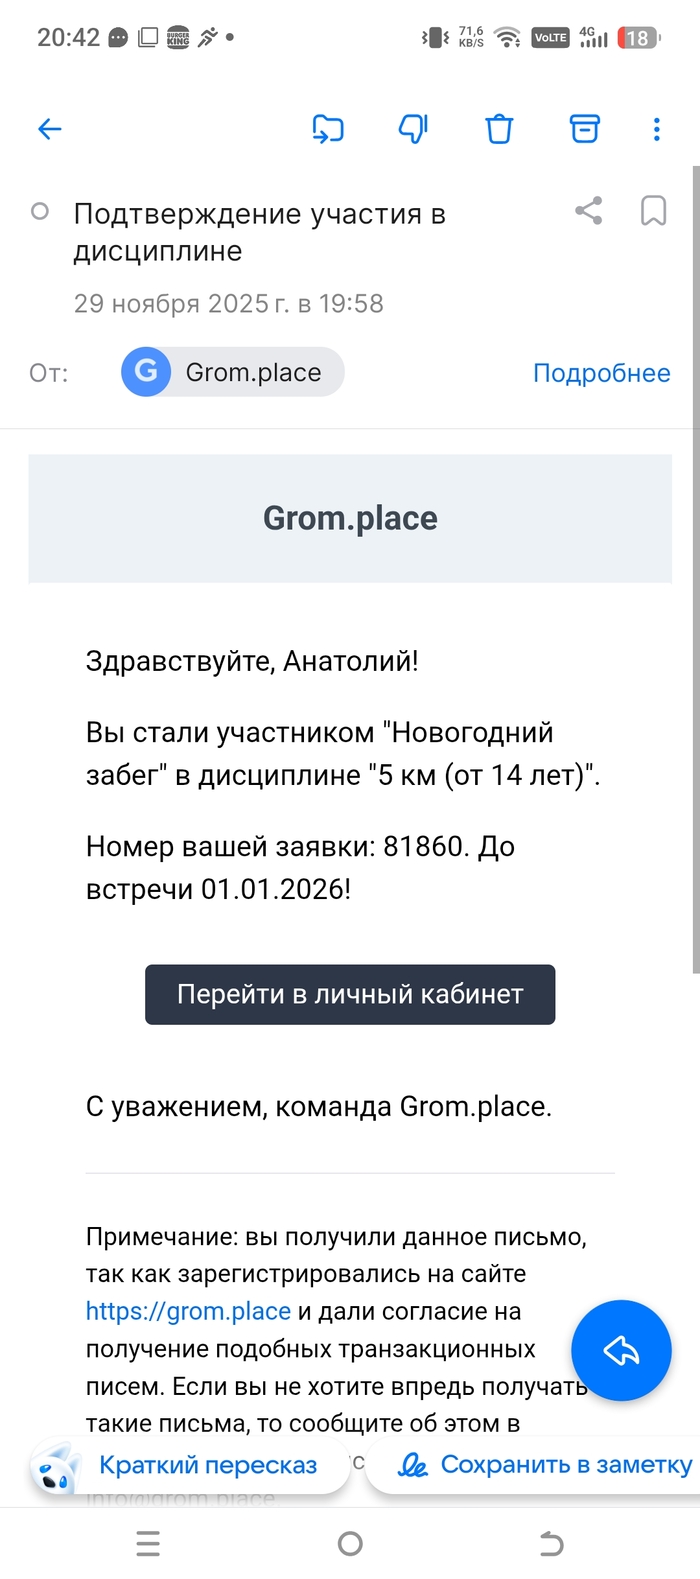The height and width of the screenshot is (1579, 700).
Task: Archive the email
Action: pos(585,129)
